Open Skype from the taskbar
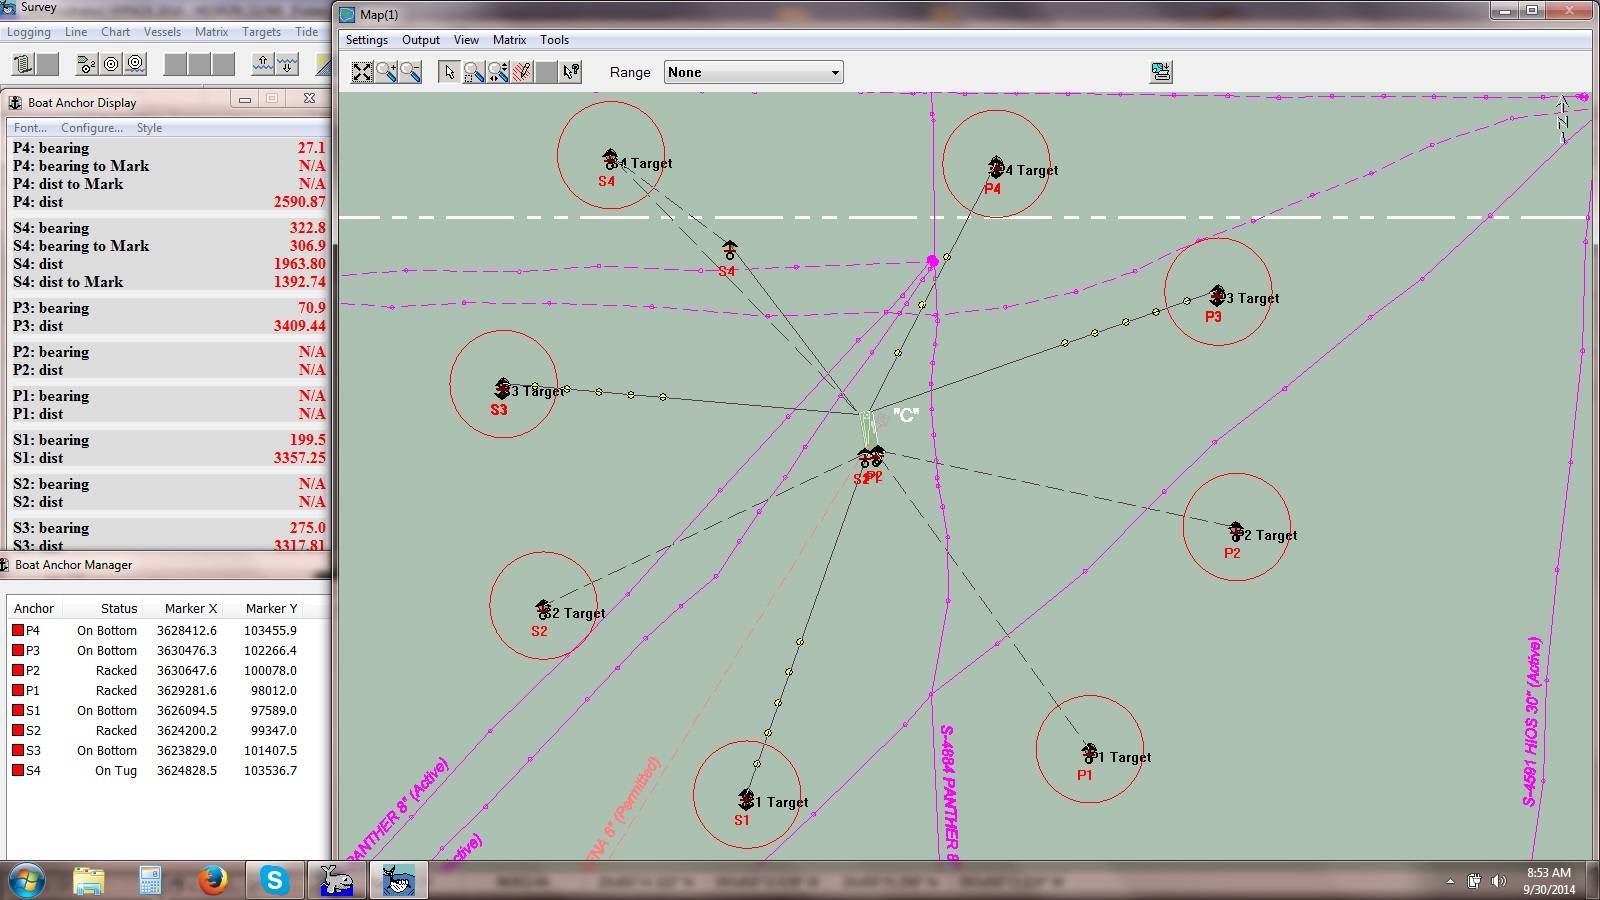Viewport: 1600px width, 900px height. point(274,880)
